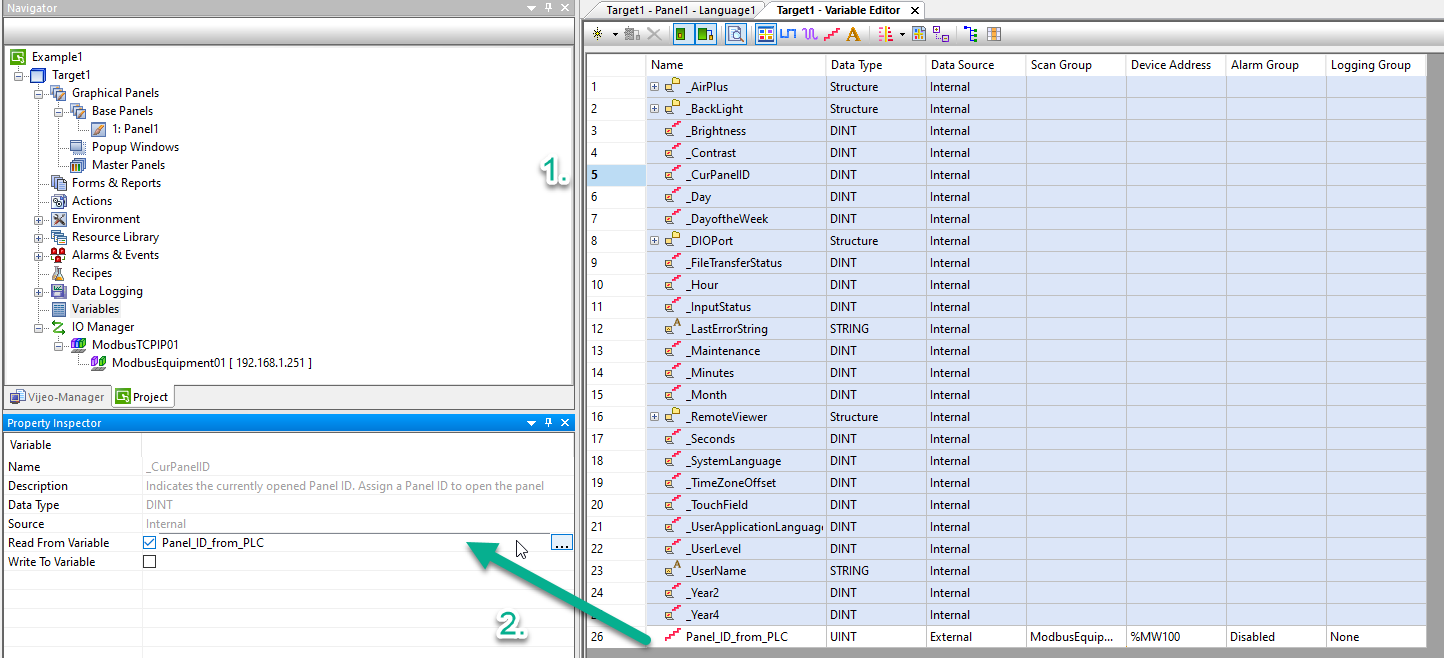Click the blue tree view toolbar icon
The image size is (1444, 658).
tap(971, 34)
